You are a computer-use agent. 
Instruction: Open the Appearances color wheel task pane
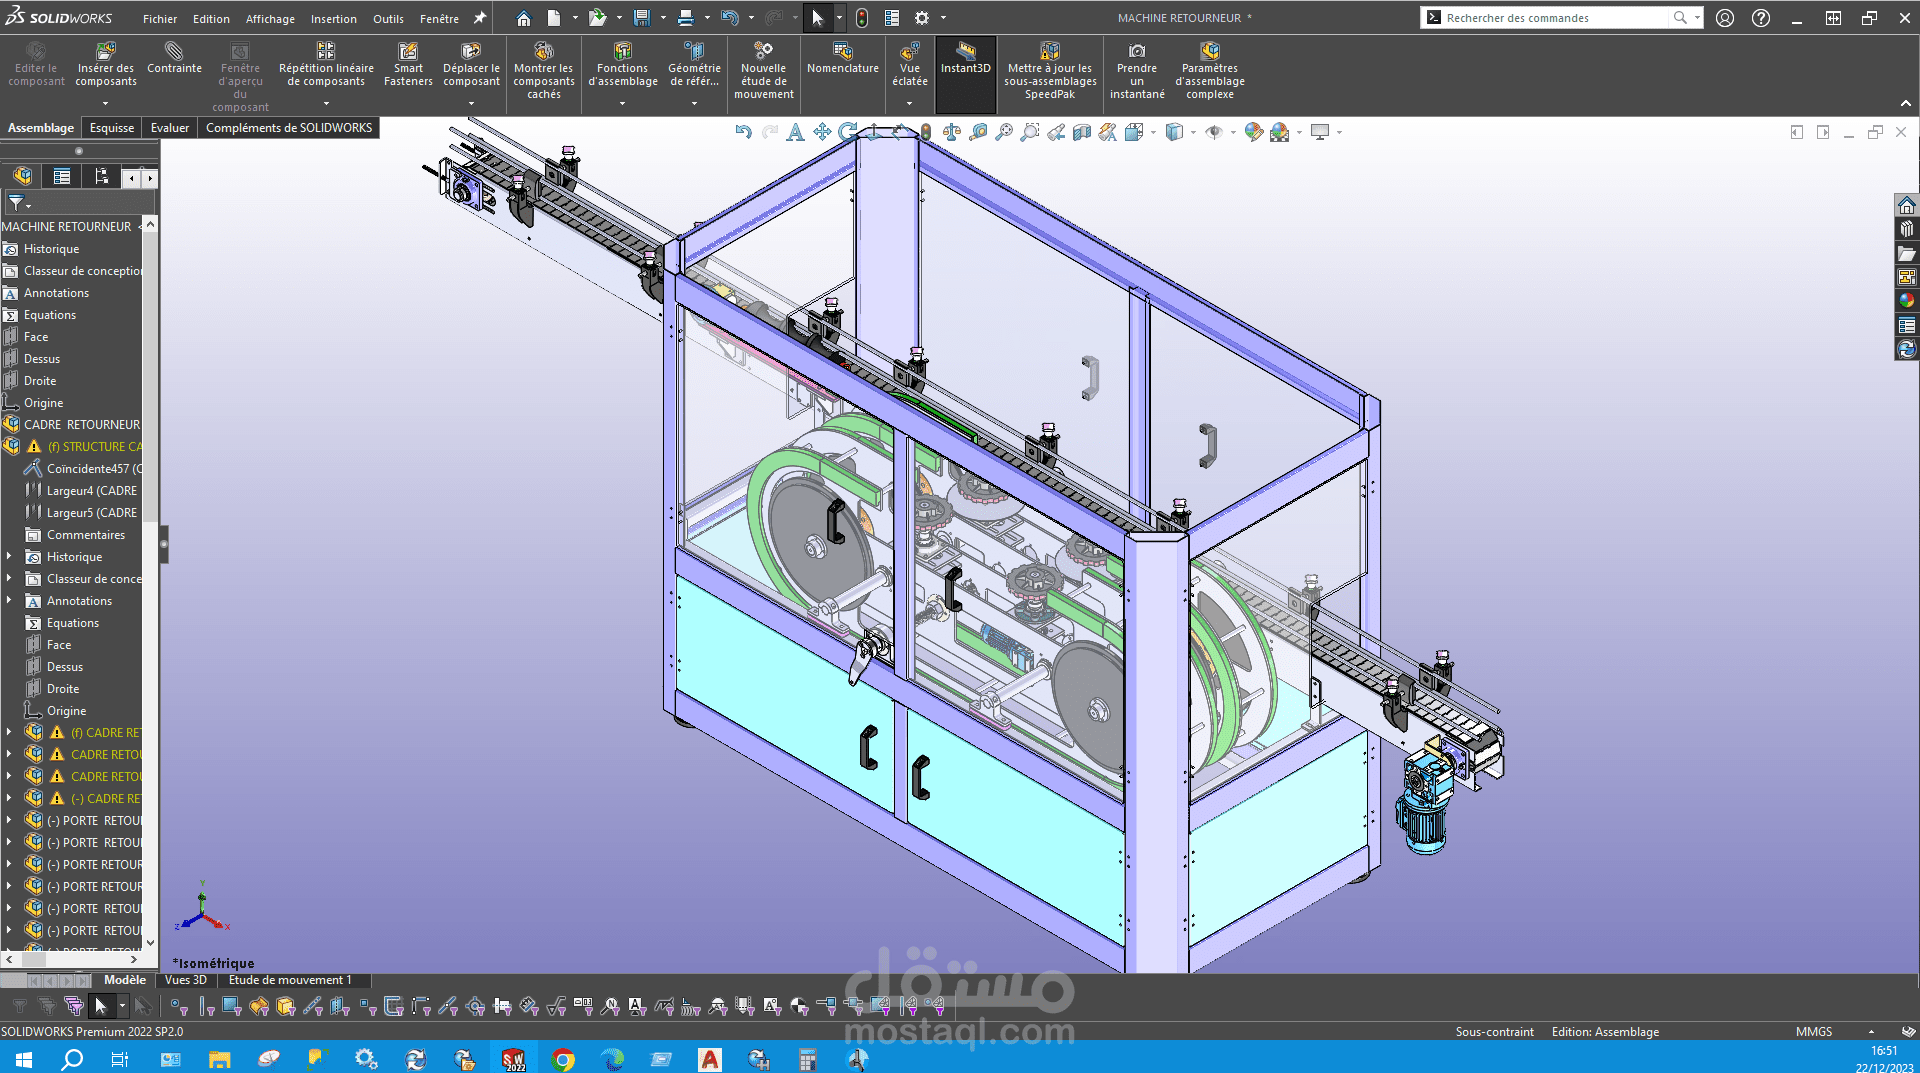coord(1907,301)
